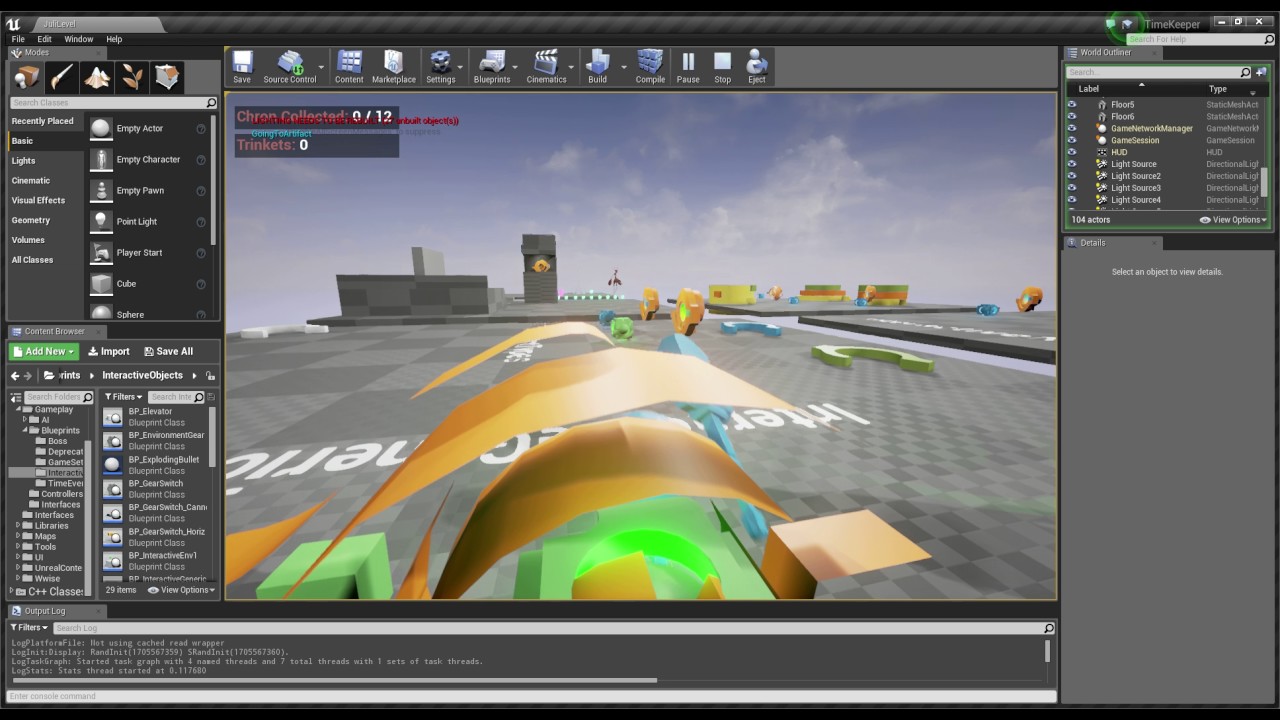Image resolution: width=1280 pixels, height=720 pixels.
Task: Click the Settings toolbar icon
Action: click(440, 67)
